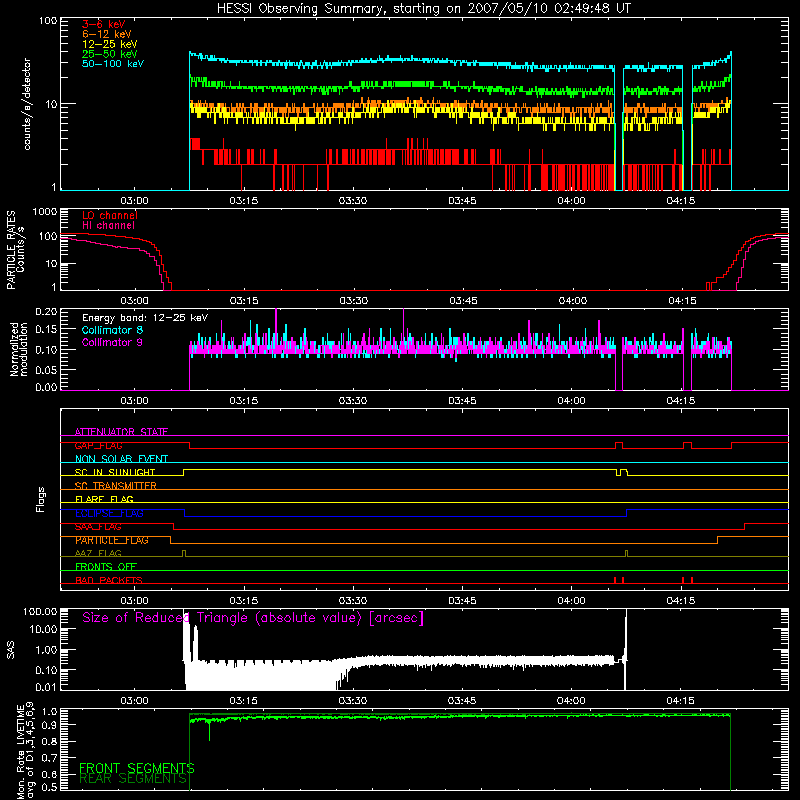
Task: Select the cyan 50-100 keV legend entry
Action: 113,64
